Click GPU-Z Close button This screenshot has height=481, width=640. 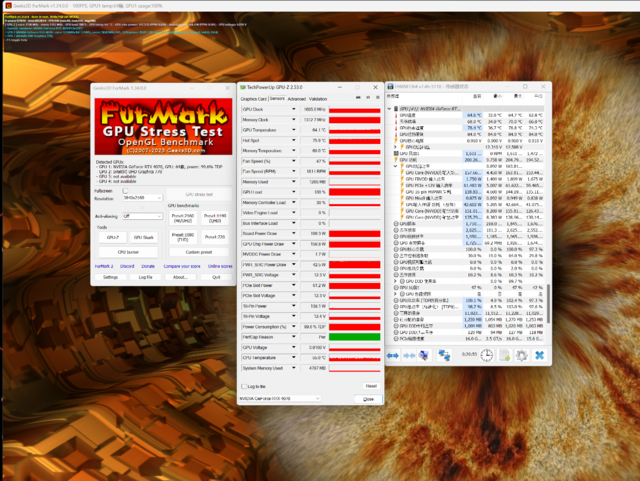point(368,399)
